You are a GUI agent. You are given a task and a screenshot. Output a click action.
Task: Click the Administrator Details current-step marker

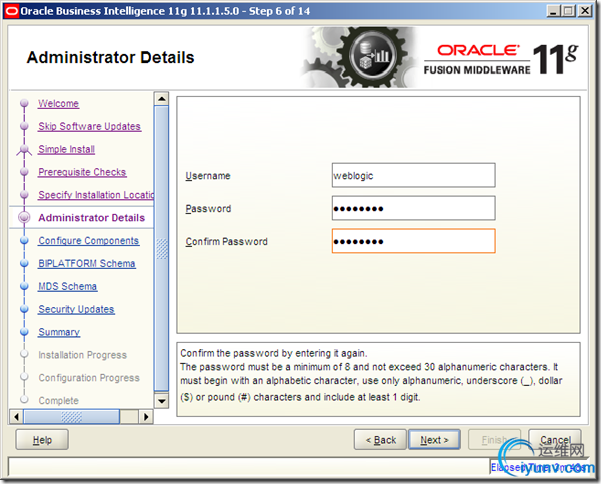(x=24, y=217)
